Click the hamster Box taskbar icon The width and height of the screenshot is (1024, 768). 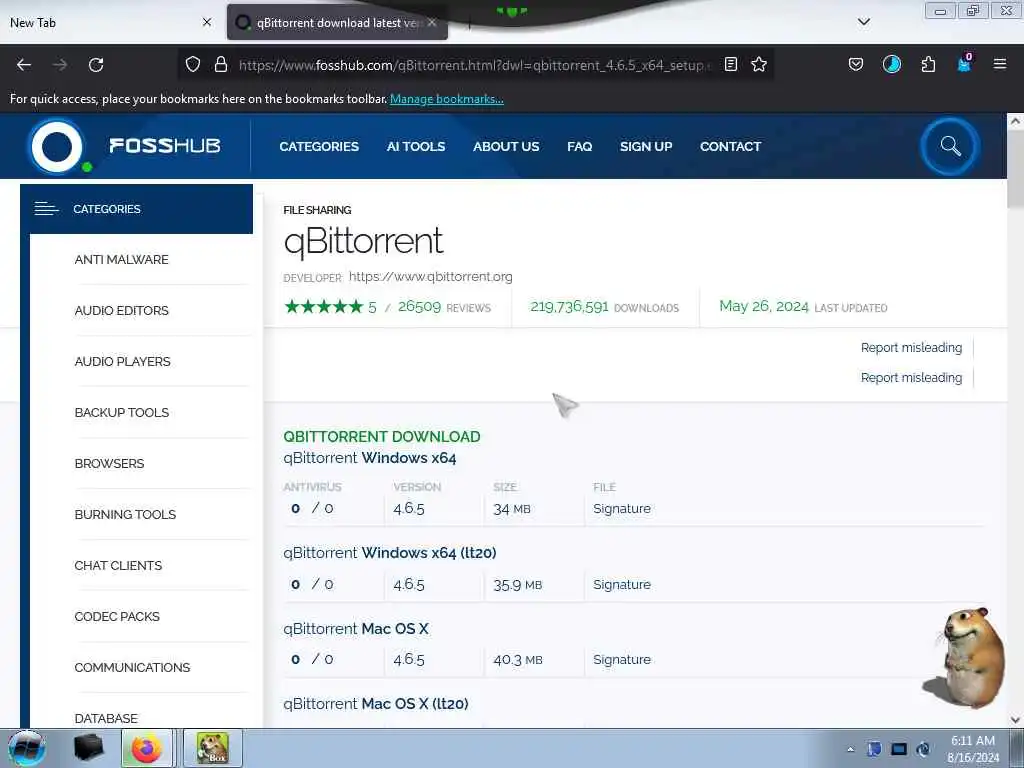tap(212, 748)
